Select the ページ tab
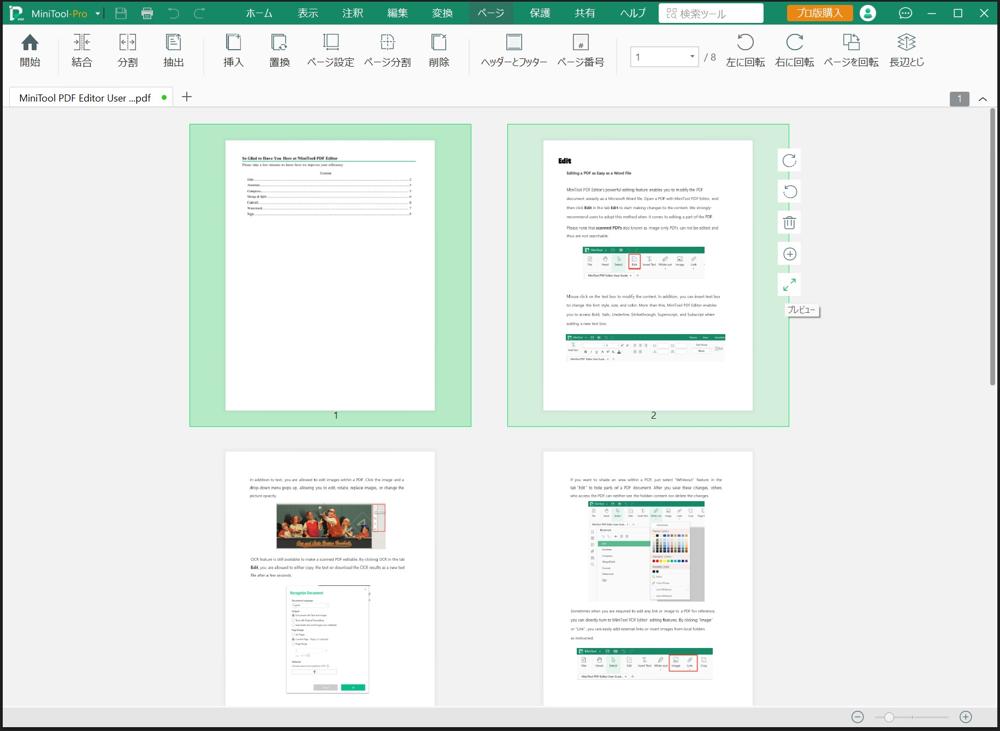 click(x=490, y=13)
